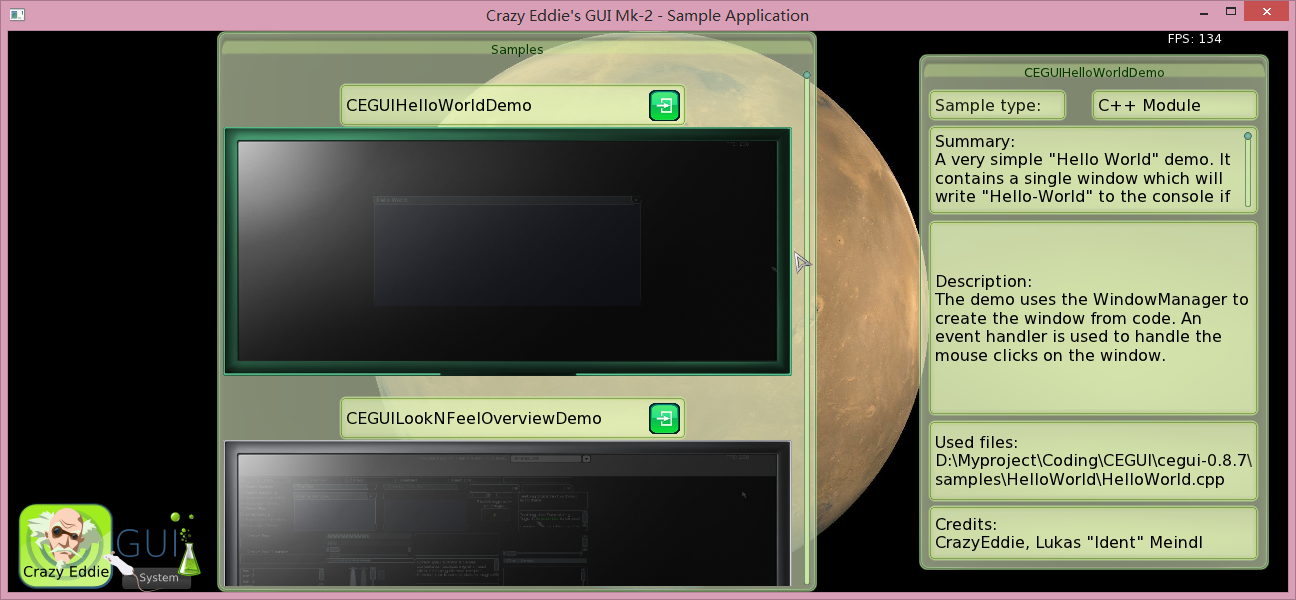Viewport: 1296px width, 600px height.
Task: Click the System badge under the flask logo
Action: 160,577
